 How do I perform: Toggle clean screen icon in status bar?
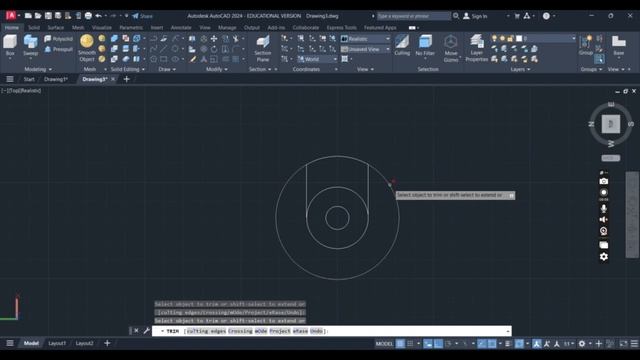(623, 344)
